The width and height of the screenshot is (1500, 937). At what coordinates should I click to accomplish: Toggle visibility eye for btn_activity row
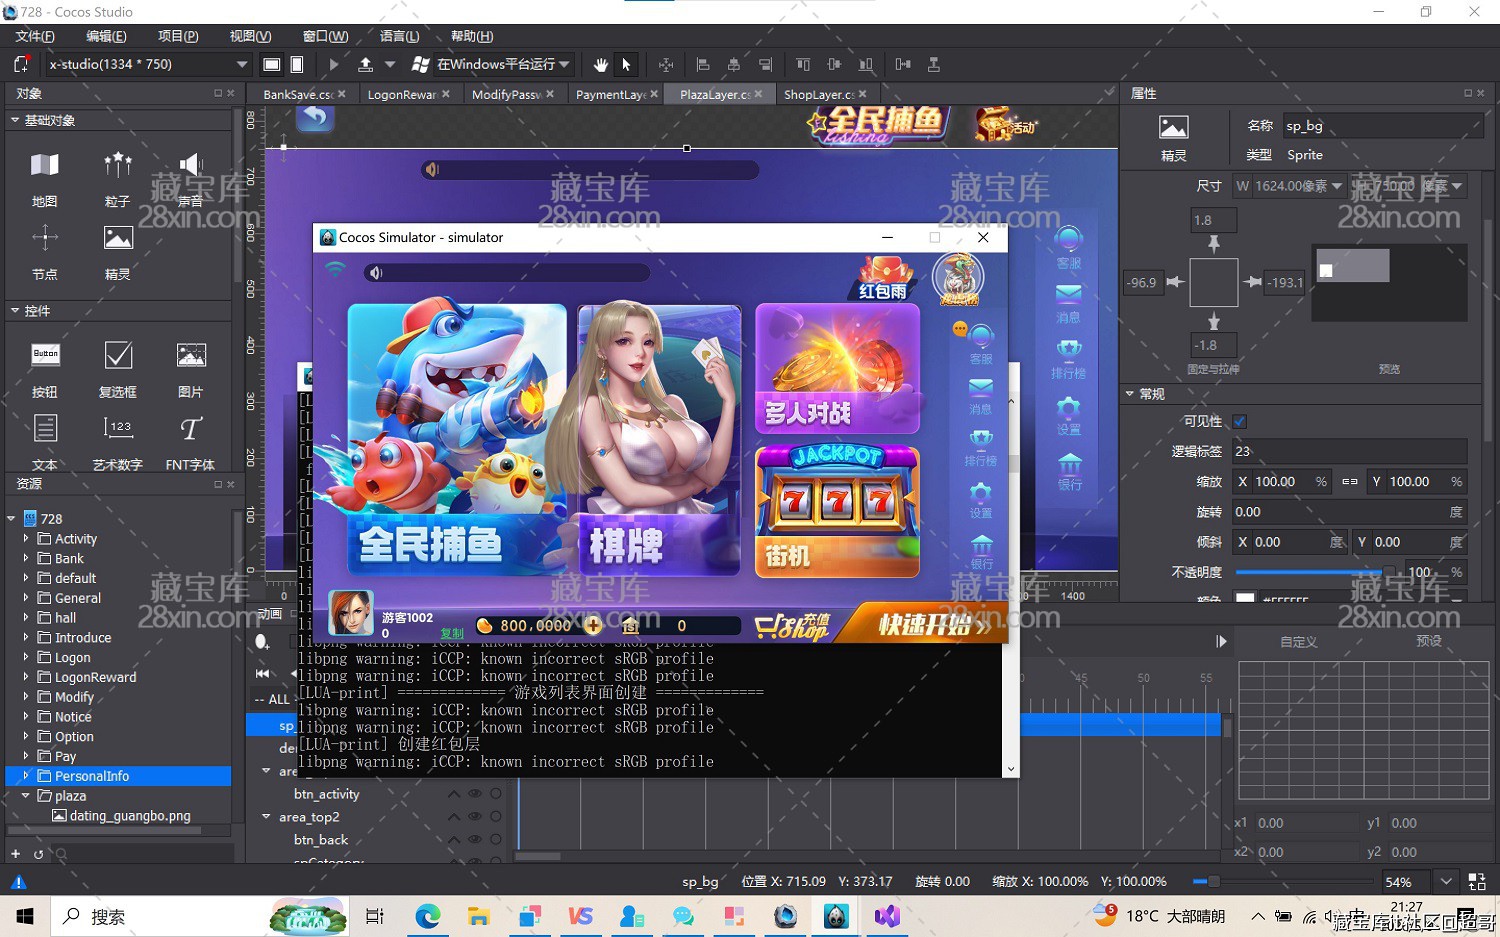(x=475, y=794)
